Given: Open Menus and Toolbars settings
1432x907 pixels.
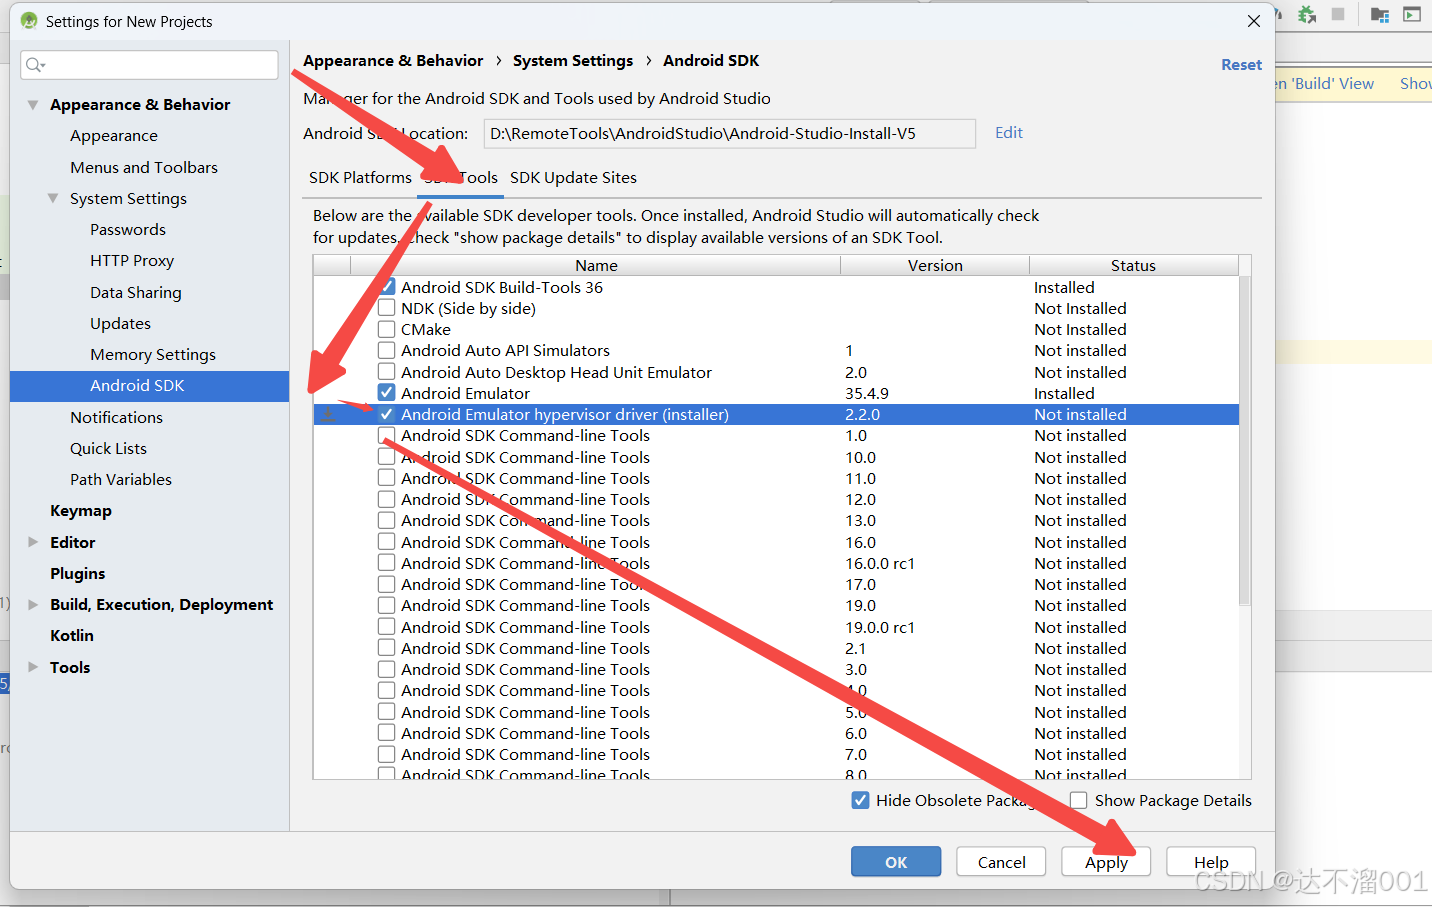Looking at the screenshot, I should click(144, 167).
